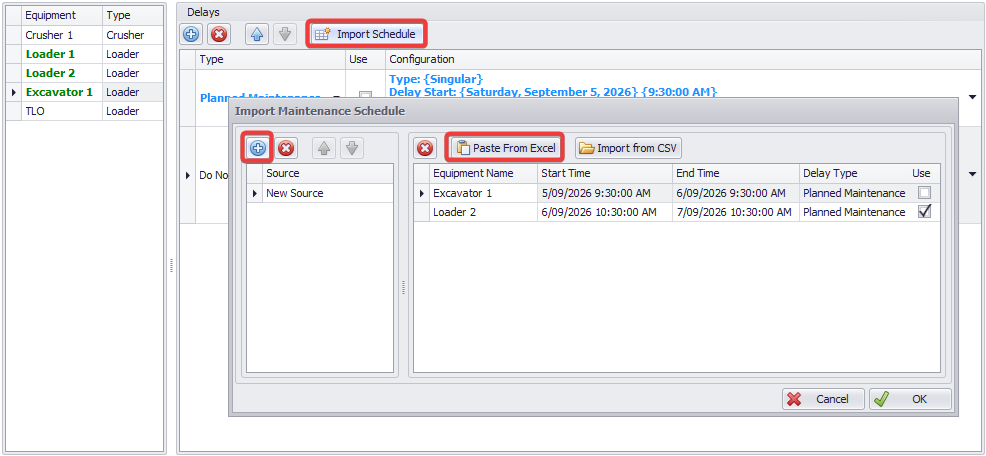Select Loader 2 in the equipment list

[62, 73]
